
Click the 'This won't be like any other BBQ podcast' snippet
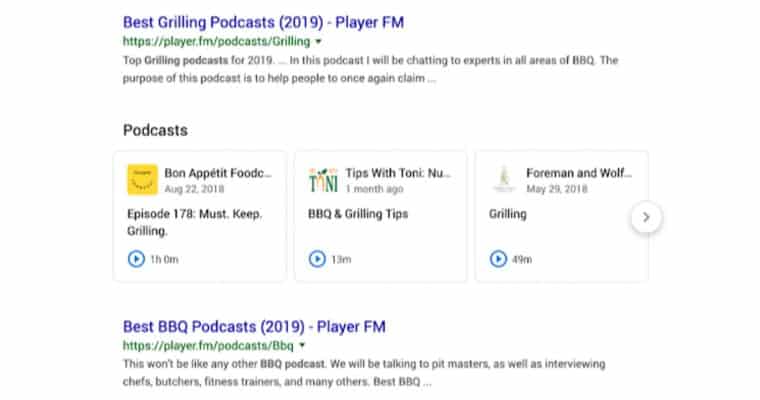[364, 373]
